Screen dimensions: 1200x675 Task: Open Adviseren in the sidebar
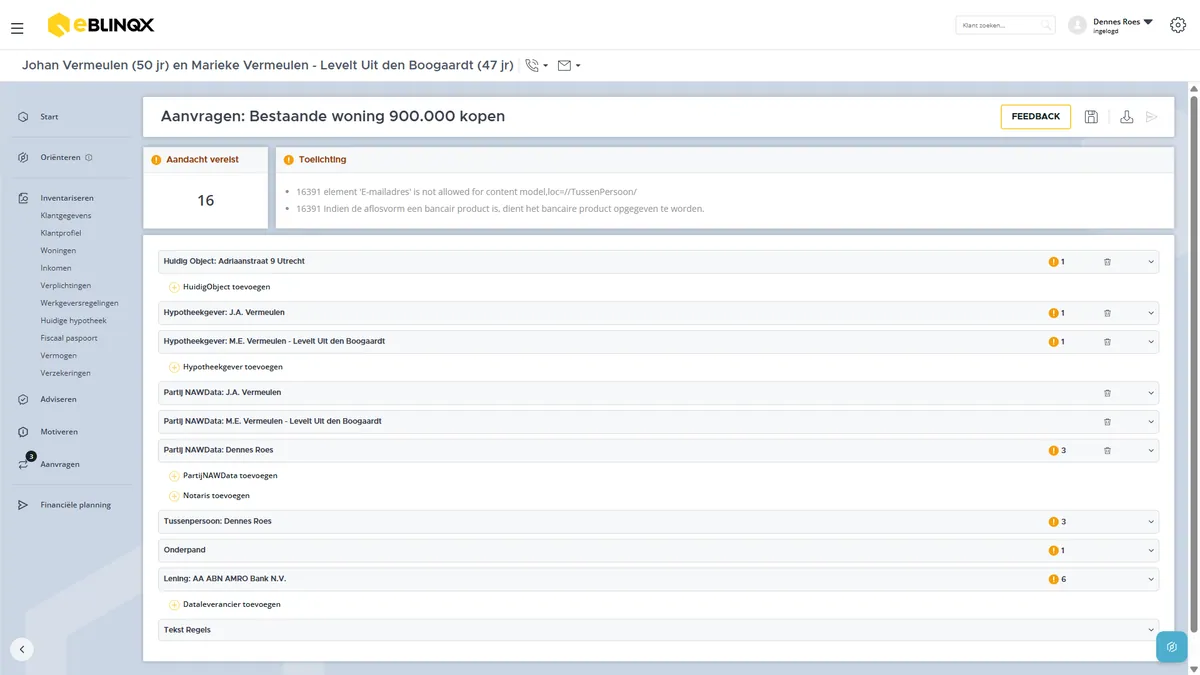click(58, 399)
